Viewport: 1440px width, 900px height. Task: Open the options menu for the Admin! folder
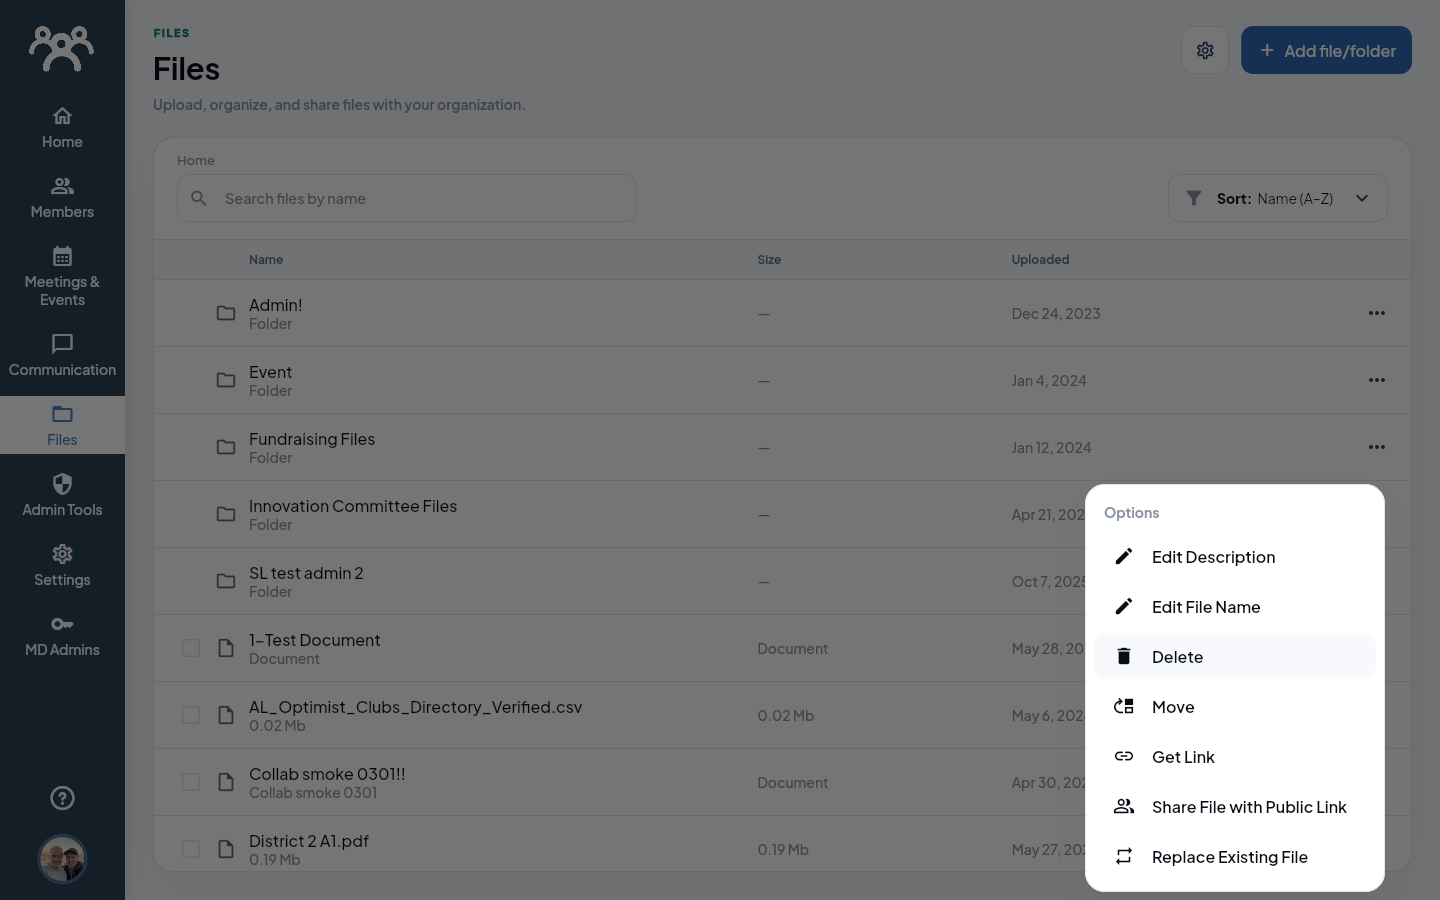[x=1377, y=313]
